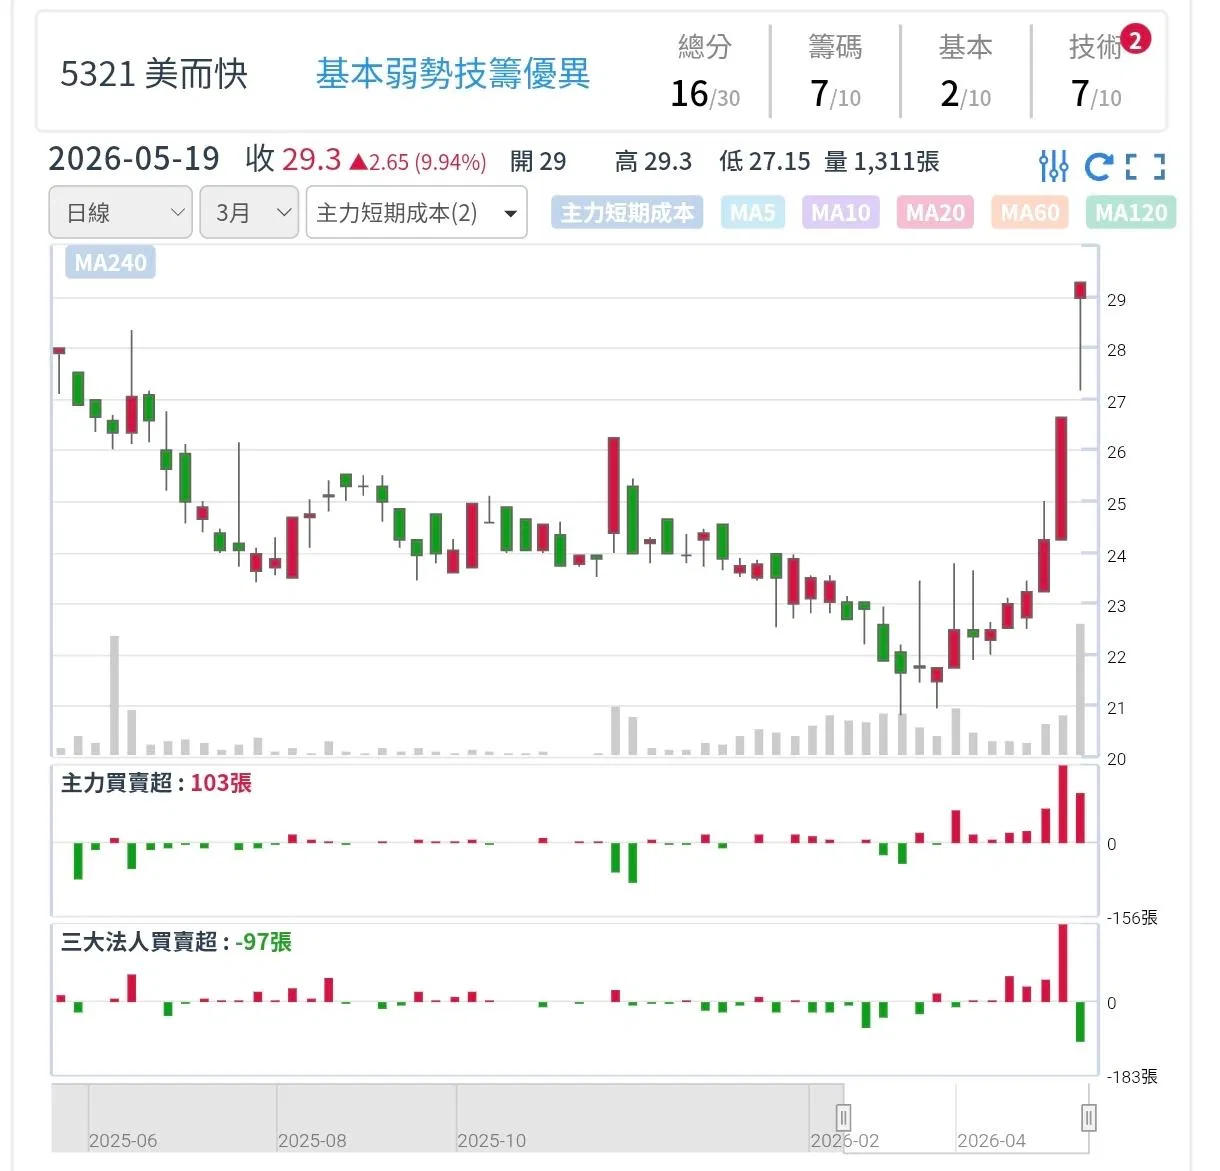
Task: Open the chart indicator settings sliders icon
Action: pyautogui.click(x=1053, y=166)
